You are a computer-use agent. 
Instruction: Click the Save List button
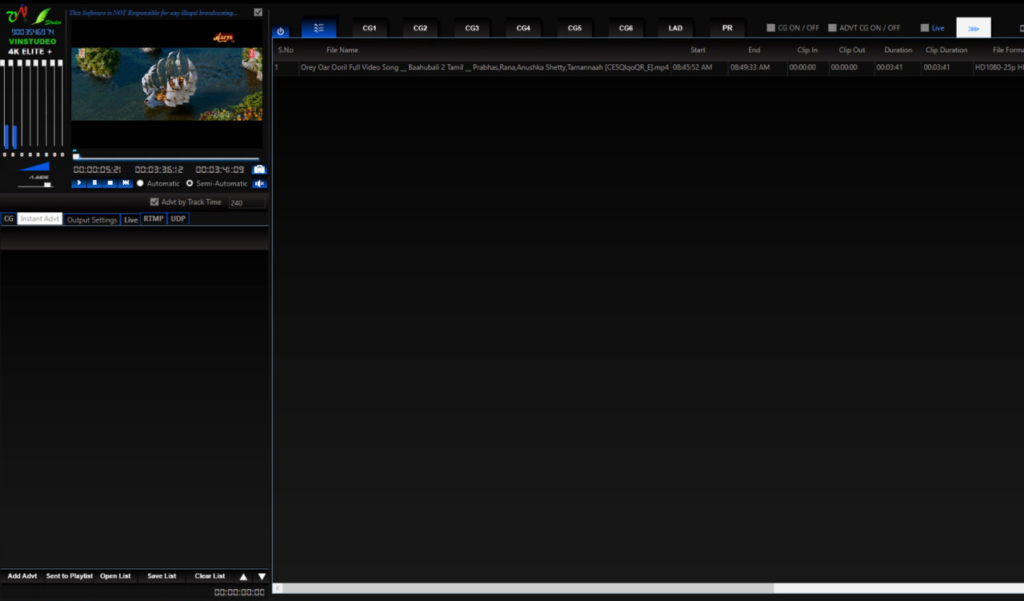[161, 576]
